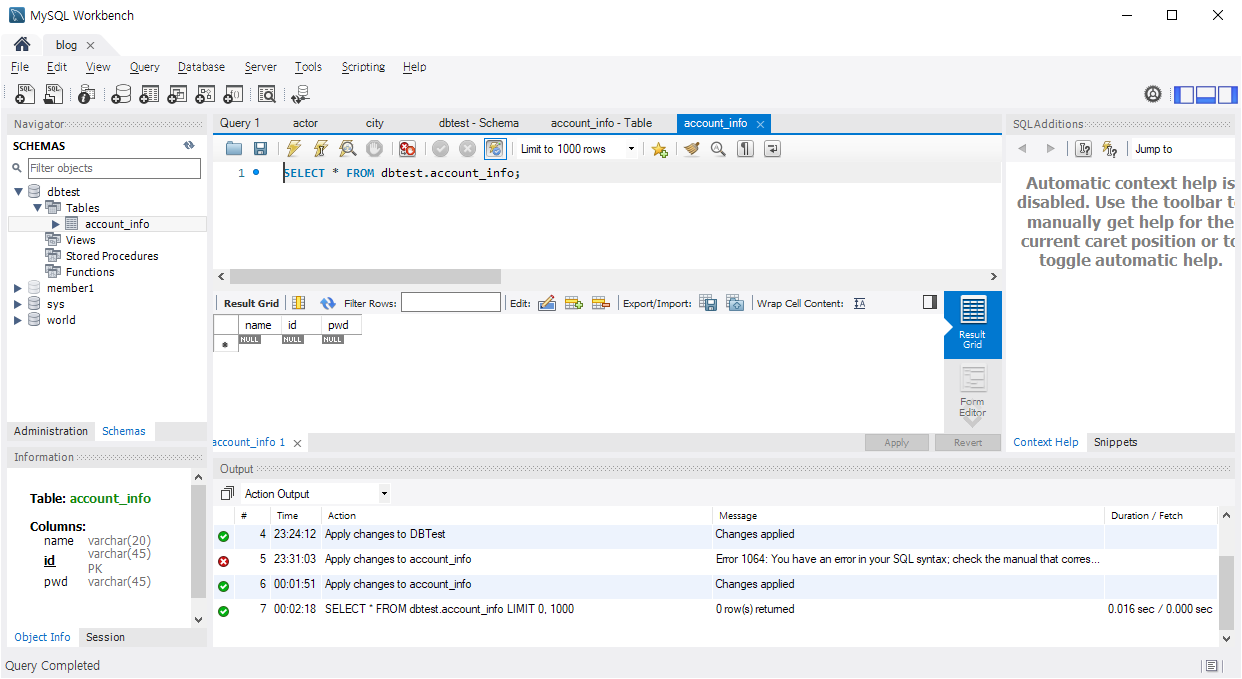Open the File menu
Screen dimensions: 1242x679
(x=20, y=67)
